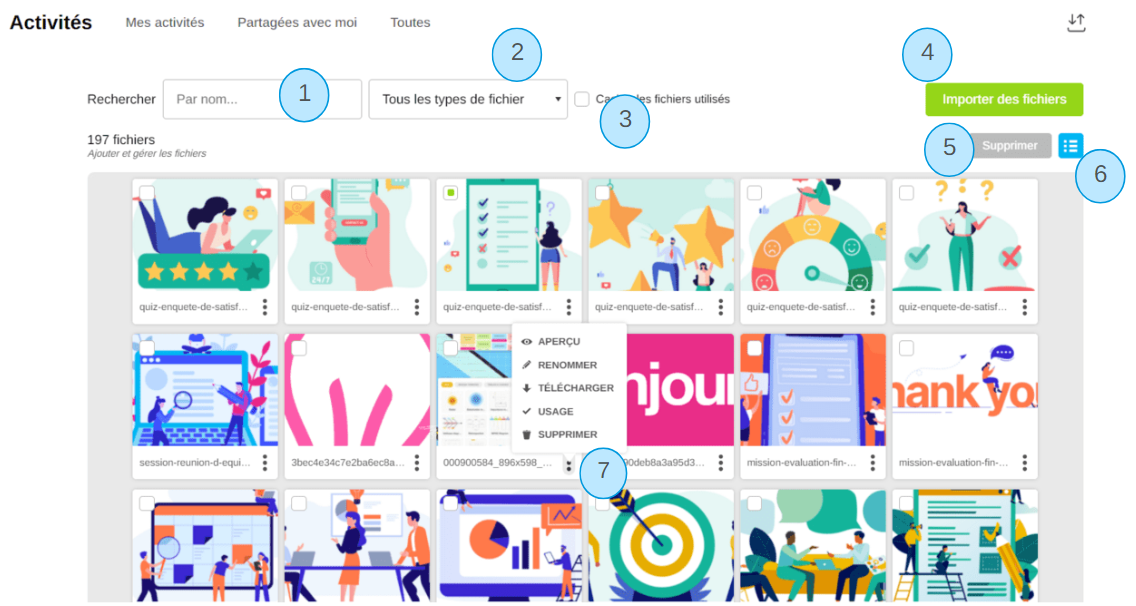Tick 'Cacher les fichiers utilisés' checkbox

click(582, 99)
